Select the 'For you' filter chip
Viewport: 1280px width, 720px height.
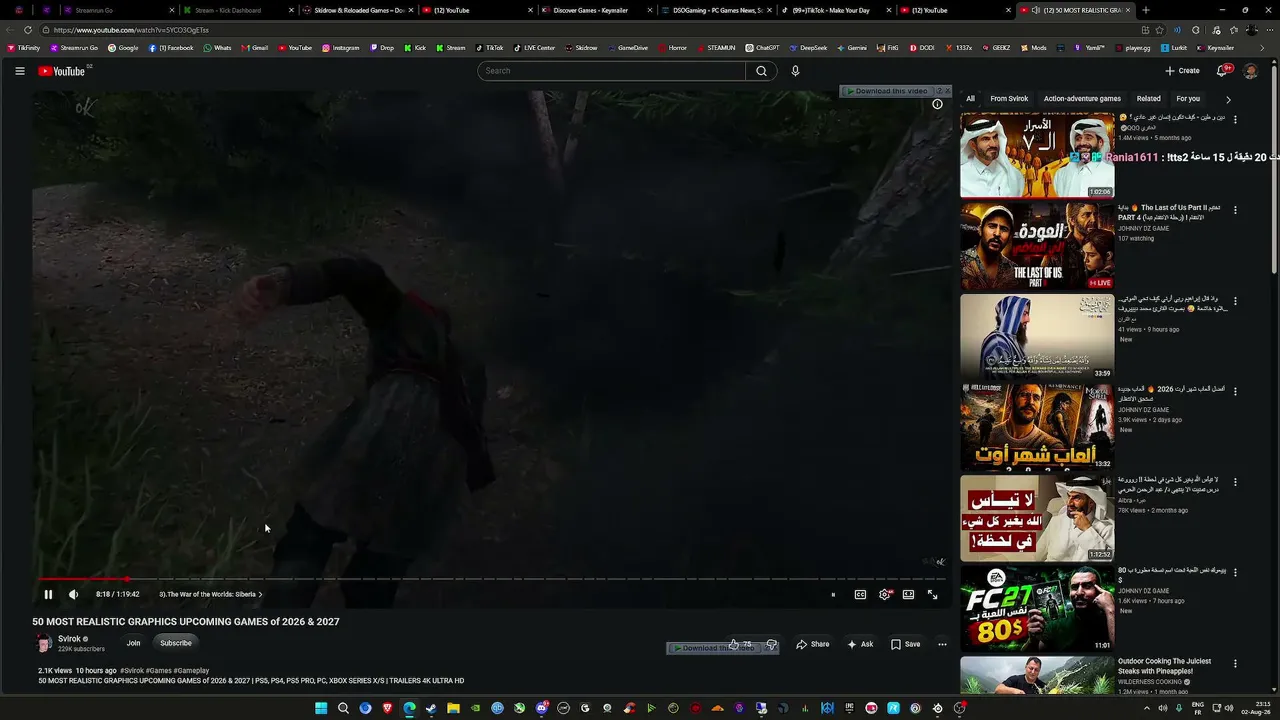[x=1188, y=99]
